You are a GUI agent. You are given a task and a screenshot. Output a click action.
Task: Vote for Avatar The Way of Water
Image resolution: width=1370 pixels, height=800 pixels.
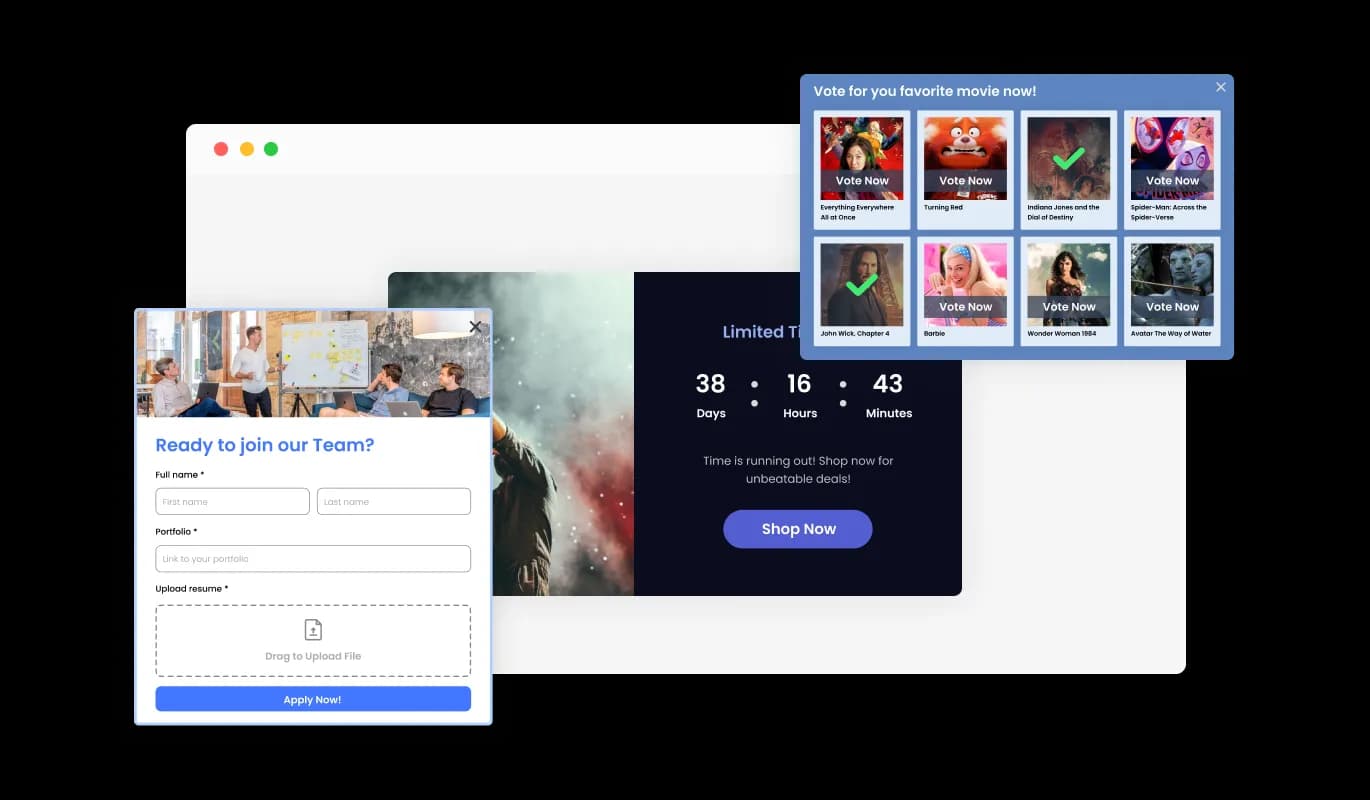(1172, 307)
